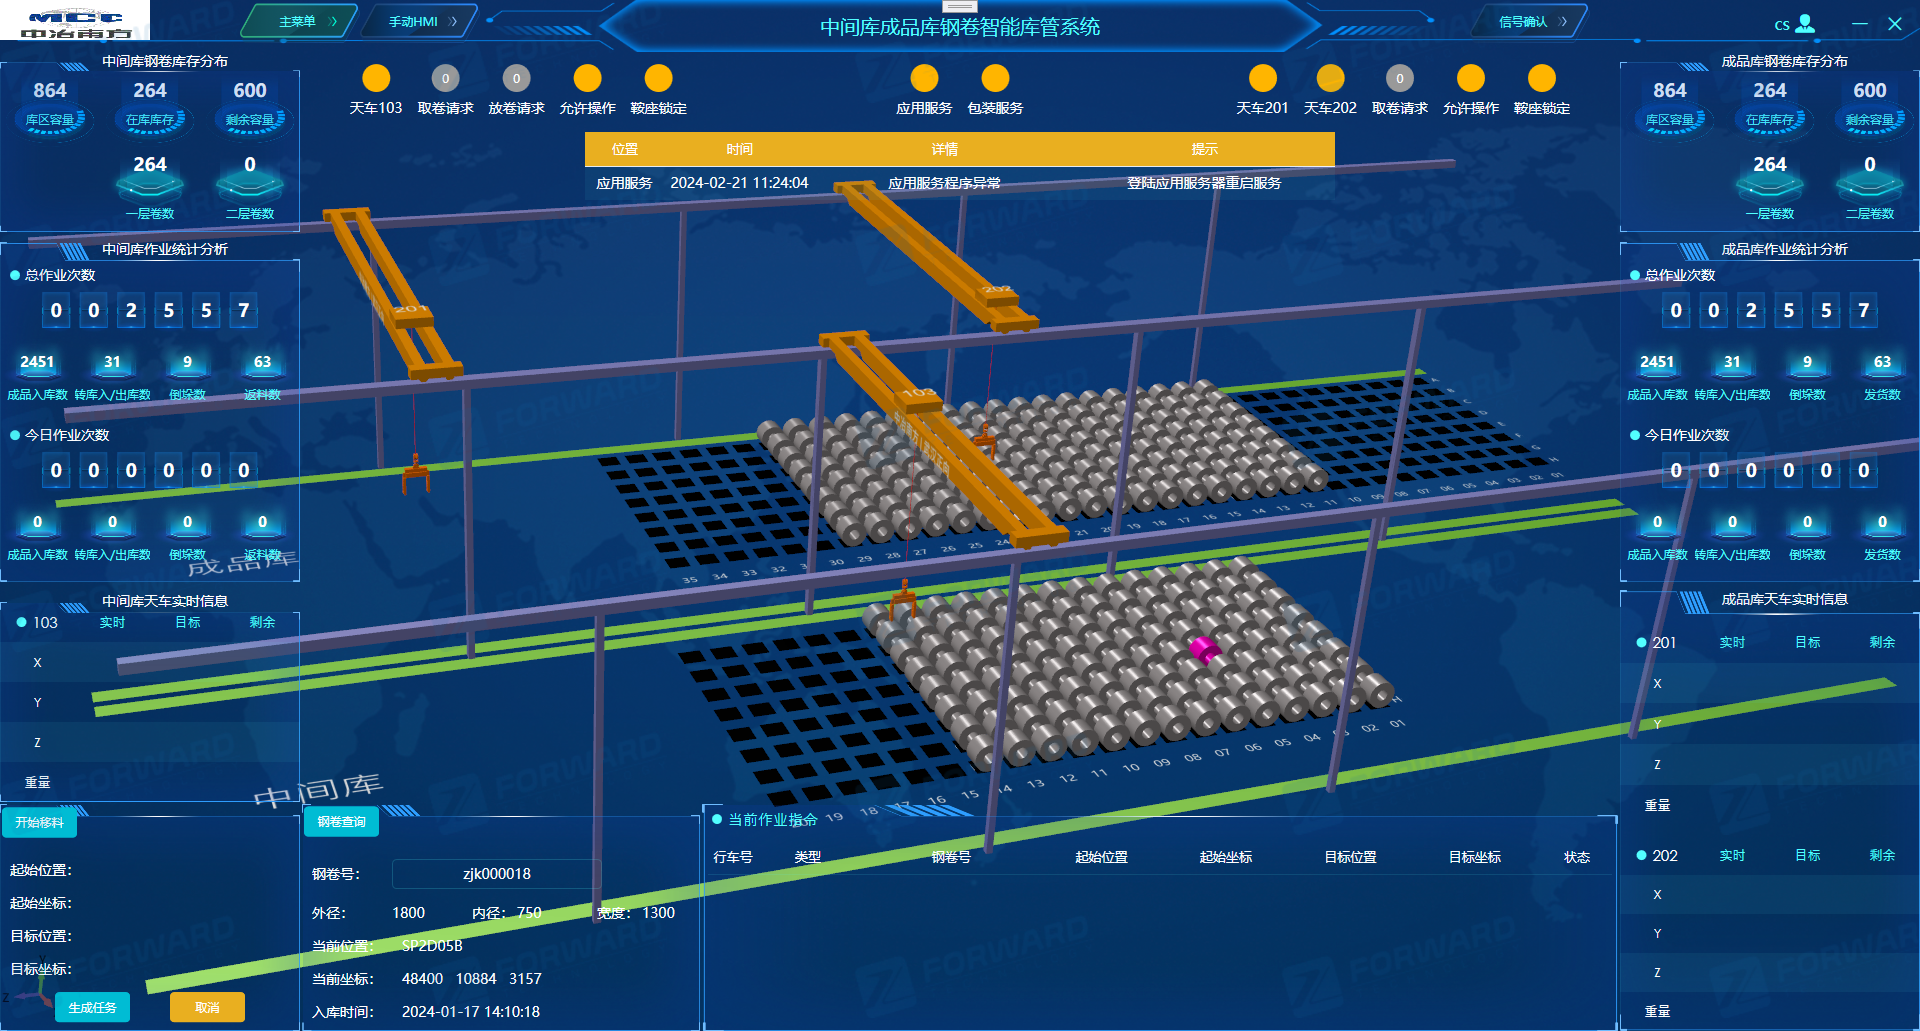This screenshot has height=1031, width=1920.
Task: Select the crane 202 bullet marker
Action: point(1641,855)
